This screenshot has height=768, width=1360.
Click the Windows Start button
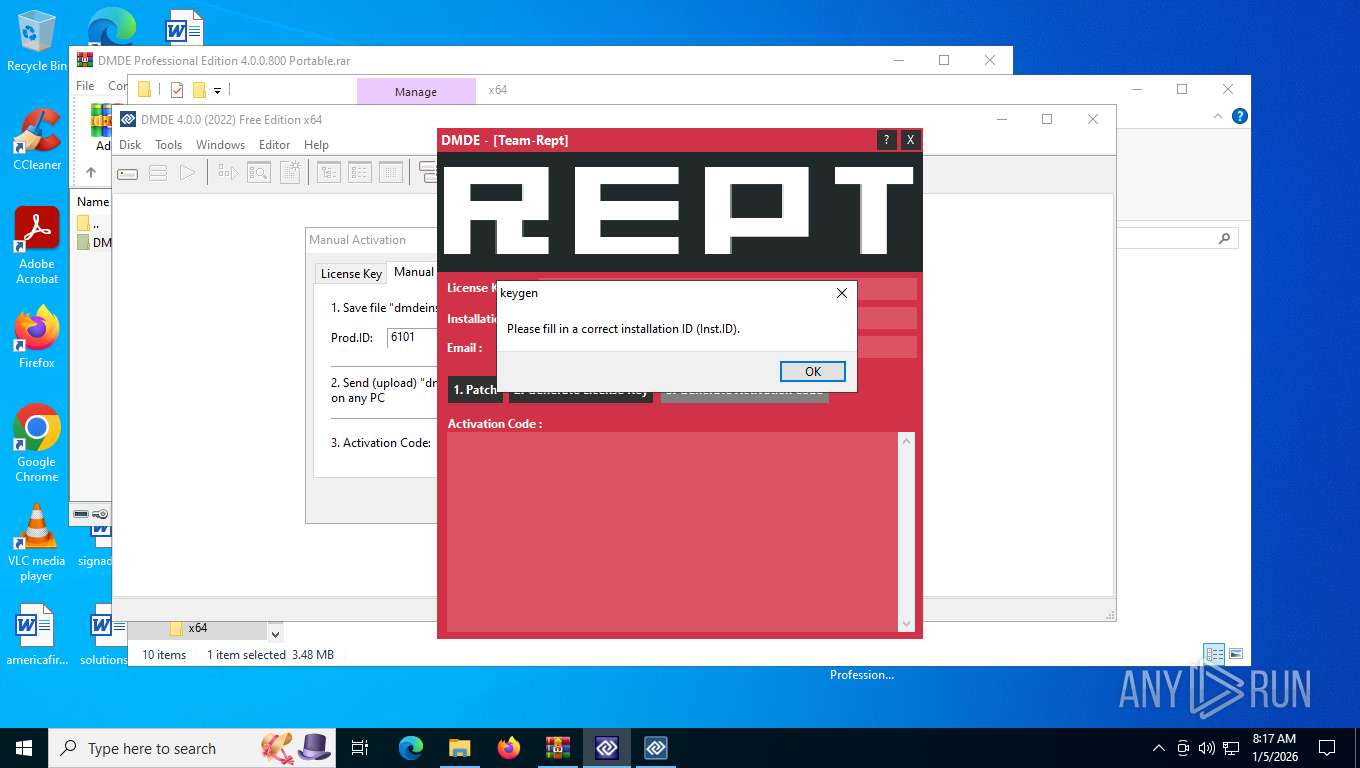[24, 748]
